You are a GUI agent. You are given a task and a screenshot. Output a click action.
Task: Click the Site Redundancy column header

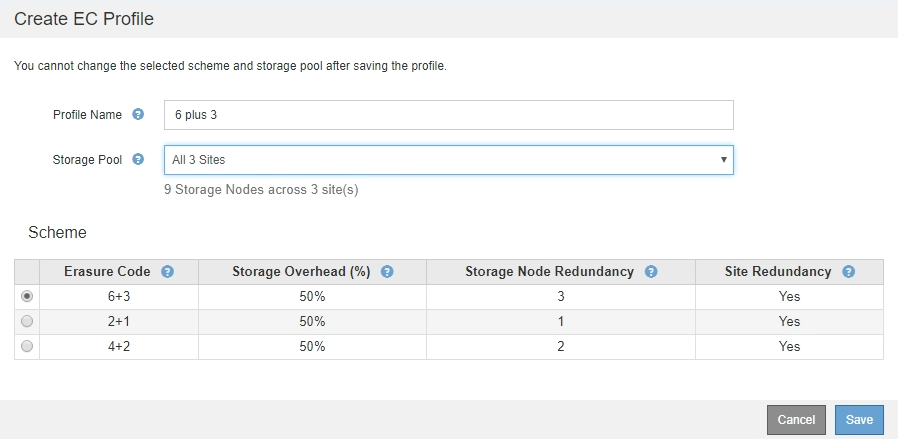pos(778,272)
